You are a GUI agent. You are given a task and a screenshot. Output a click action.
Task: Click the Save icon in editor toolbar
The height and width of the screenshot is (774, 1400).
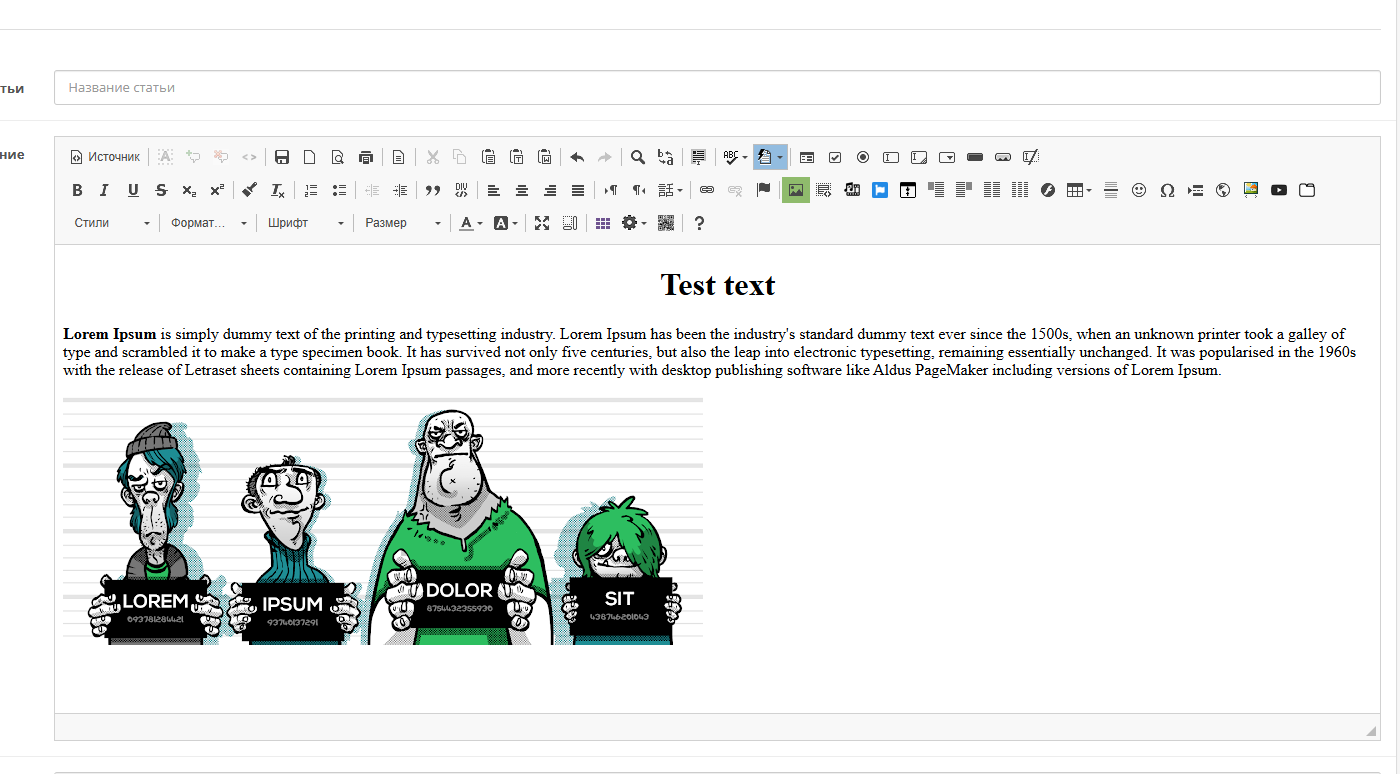click(x=282, y=157)
